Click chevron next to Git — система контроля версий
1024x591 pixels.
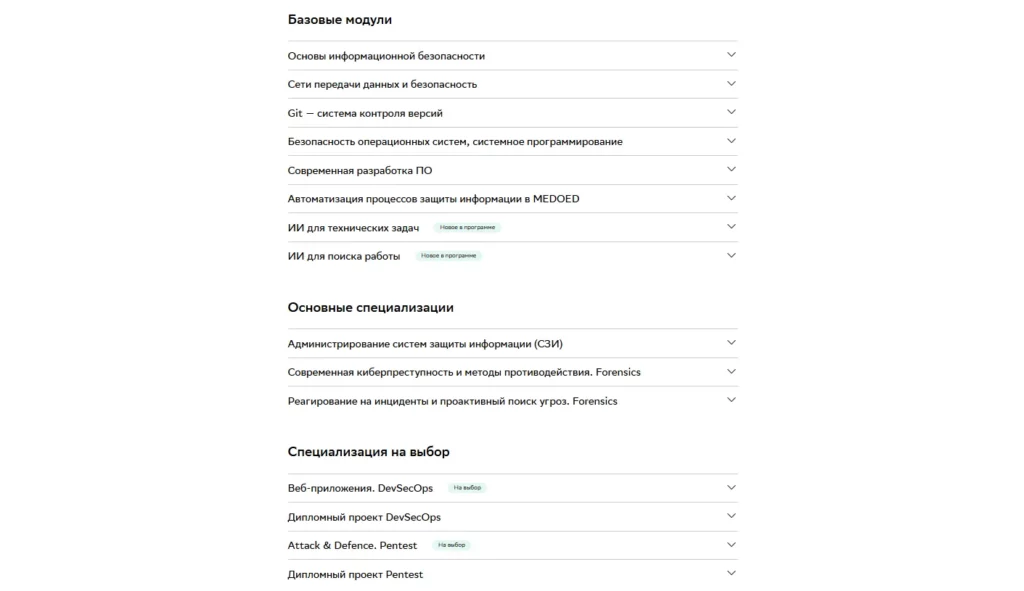[731, 112]
